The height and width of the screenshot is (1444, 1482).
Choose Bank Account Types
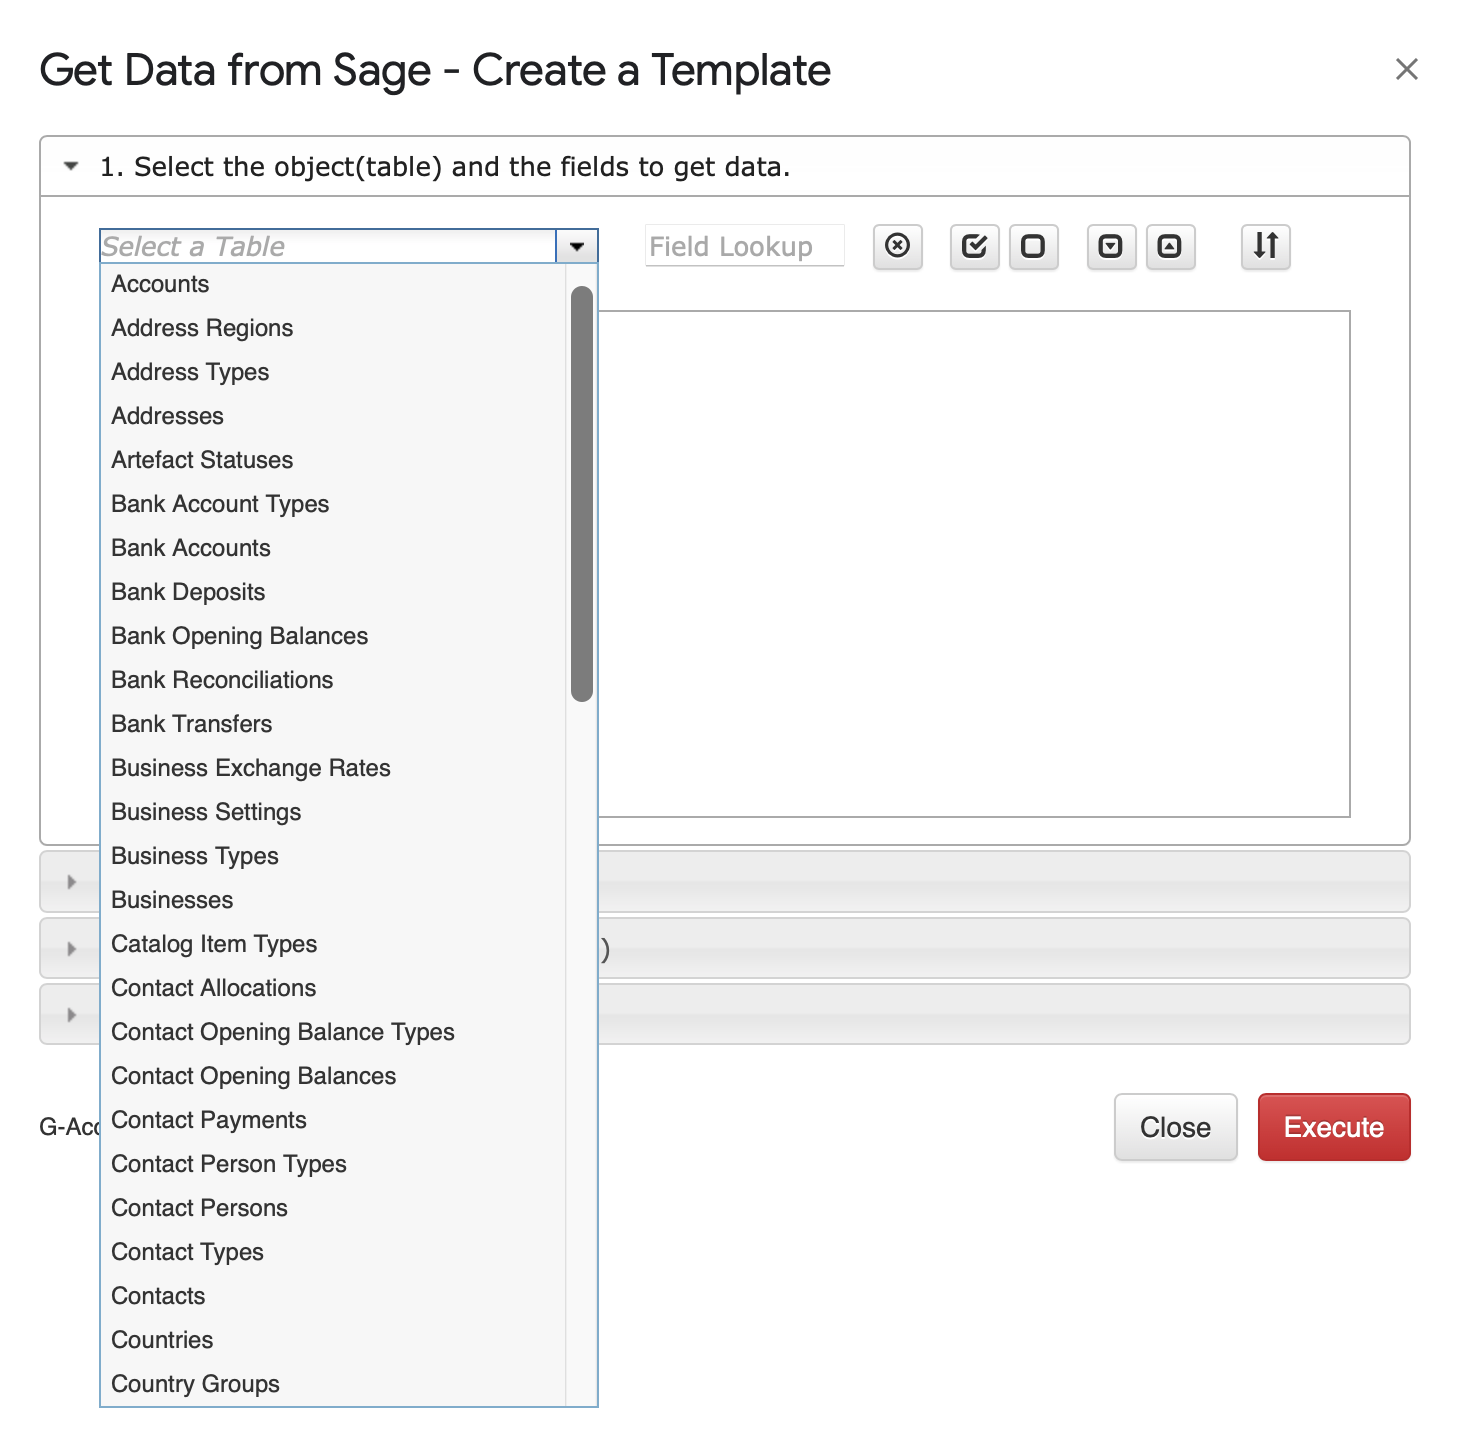[x=334, y=504]
